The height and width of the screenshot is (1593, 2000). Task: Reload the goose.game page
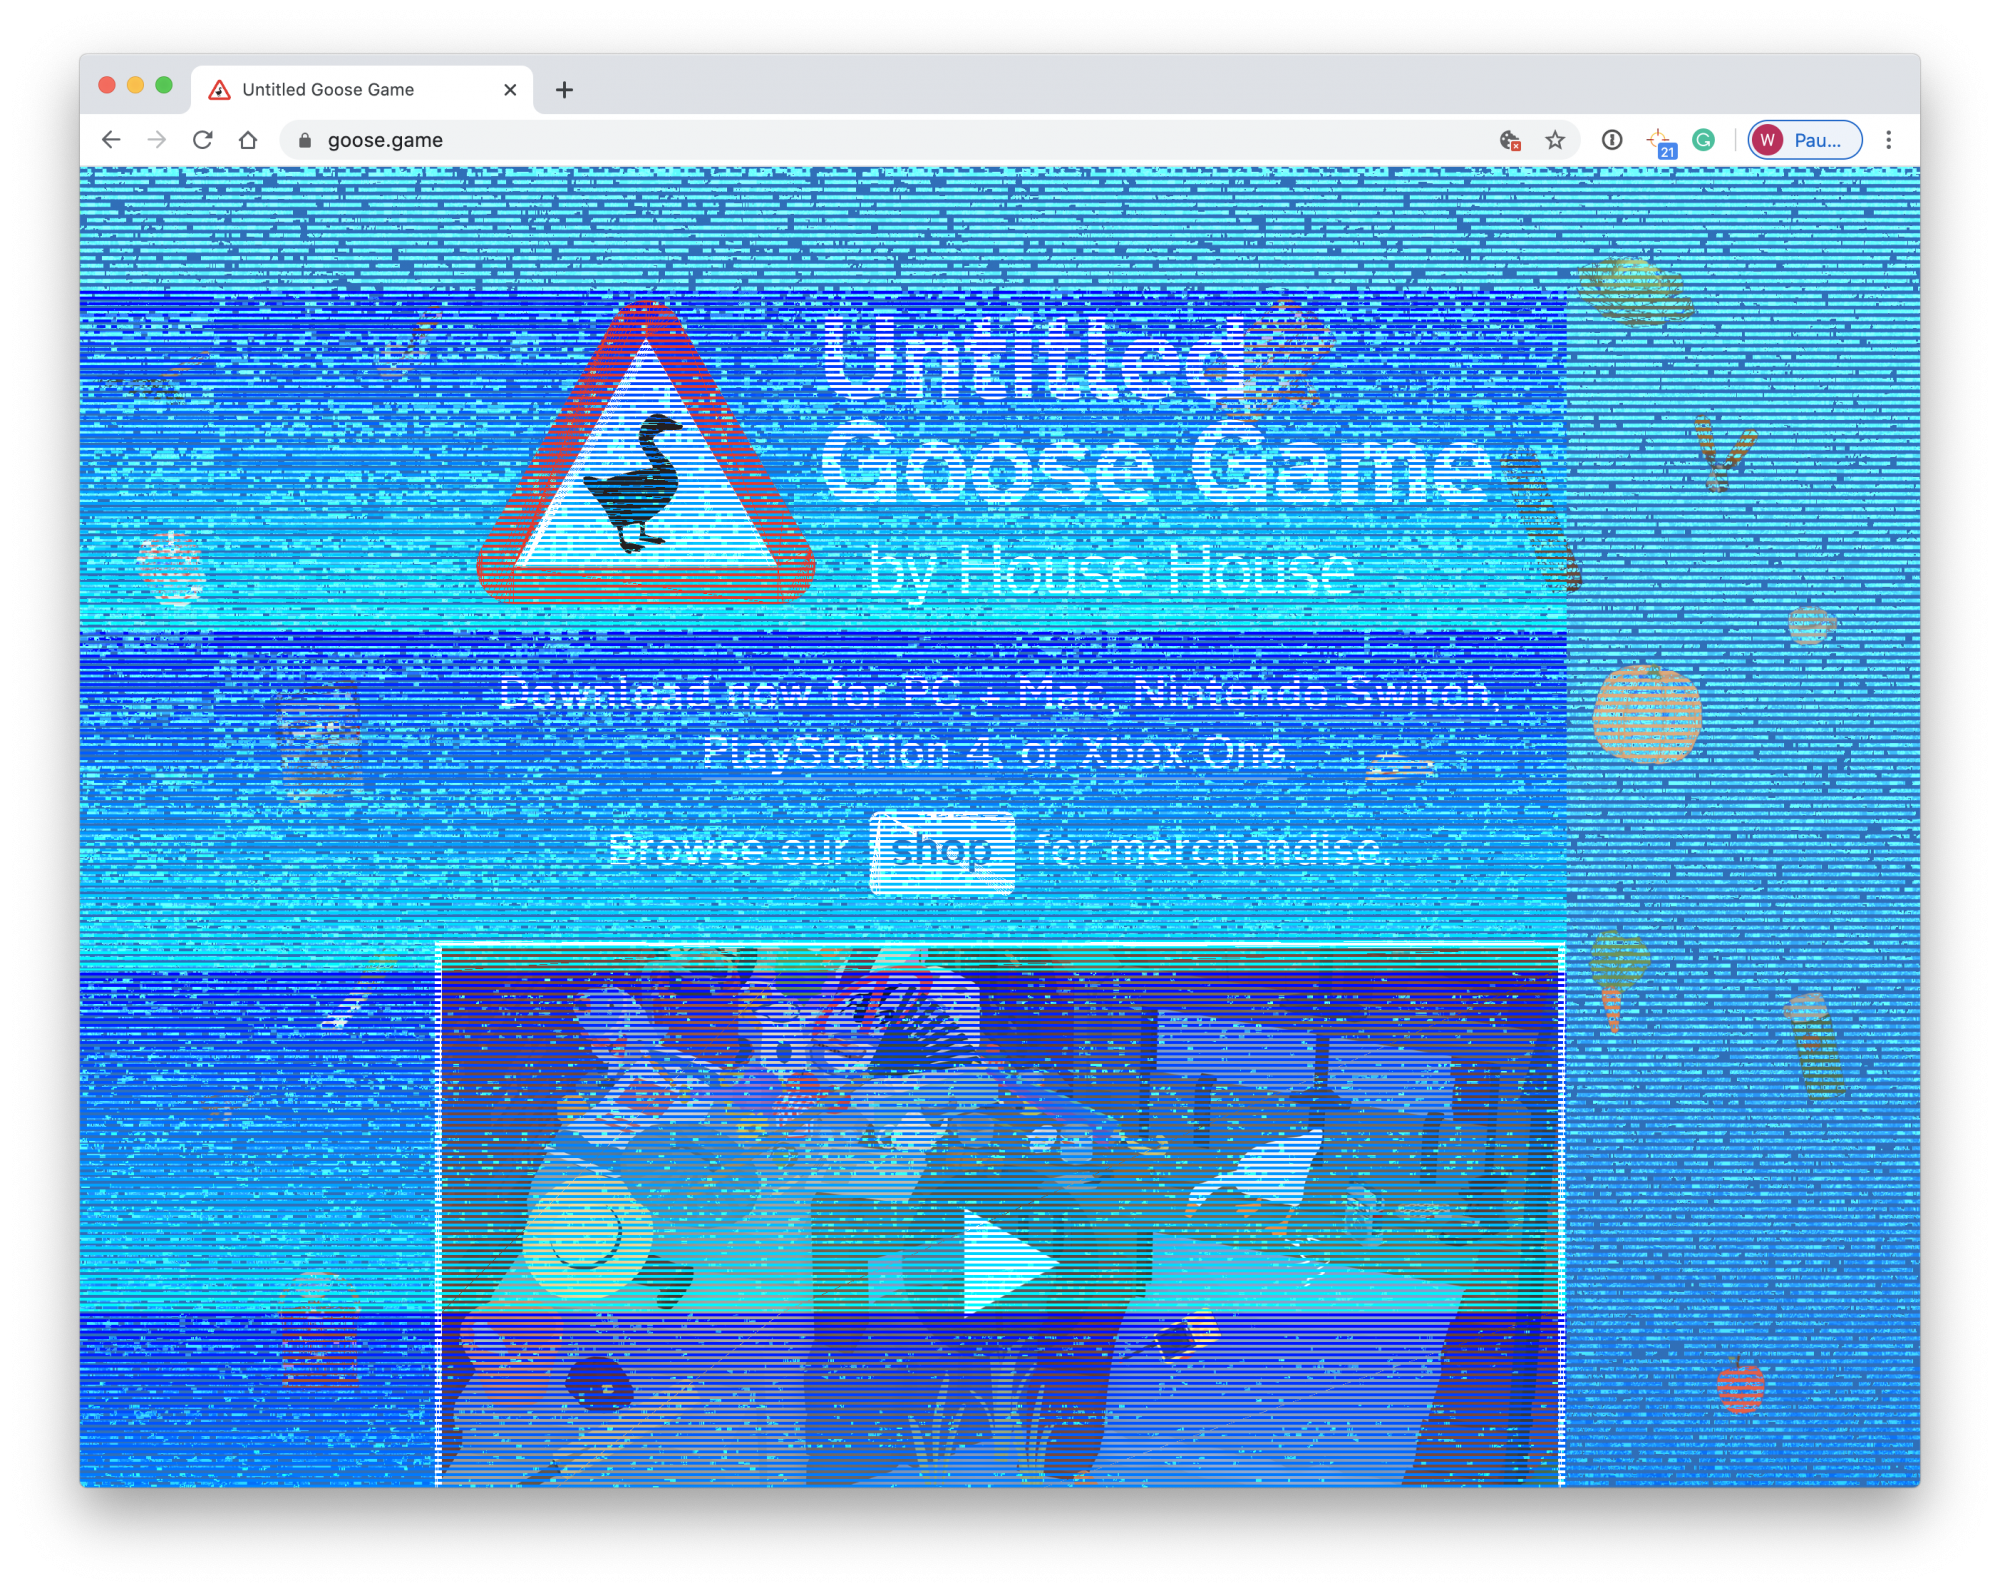pos(203,140)
